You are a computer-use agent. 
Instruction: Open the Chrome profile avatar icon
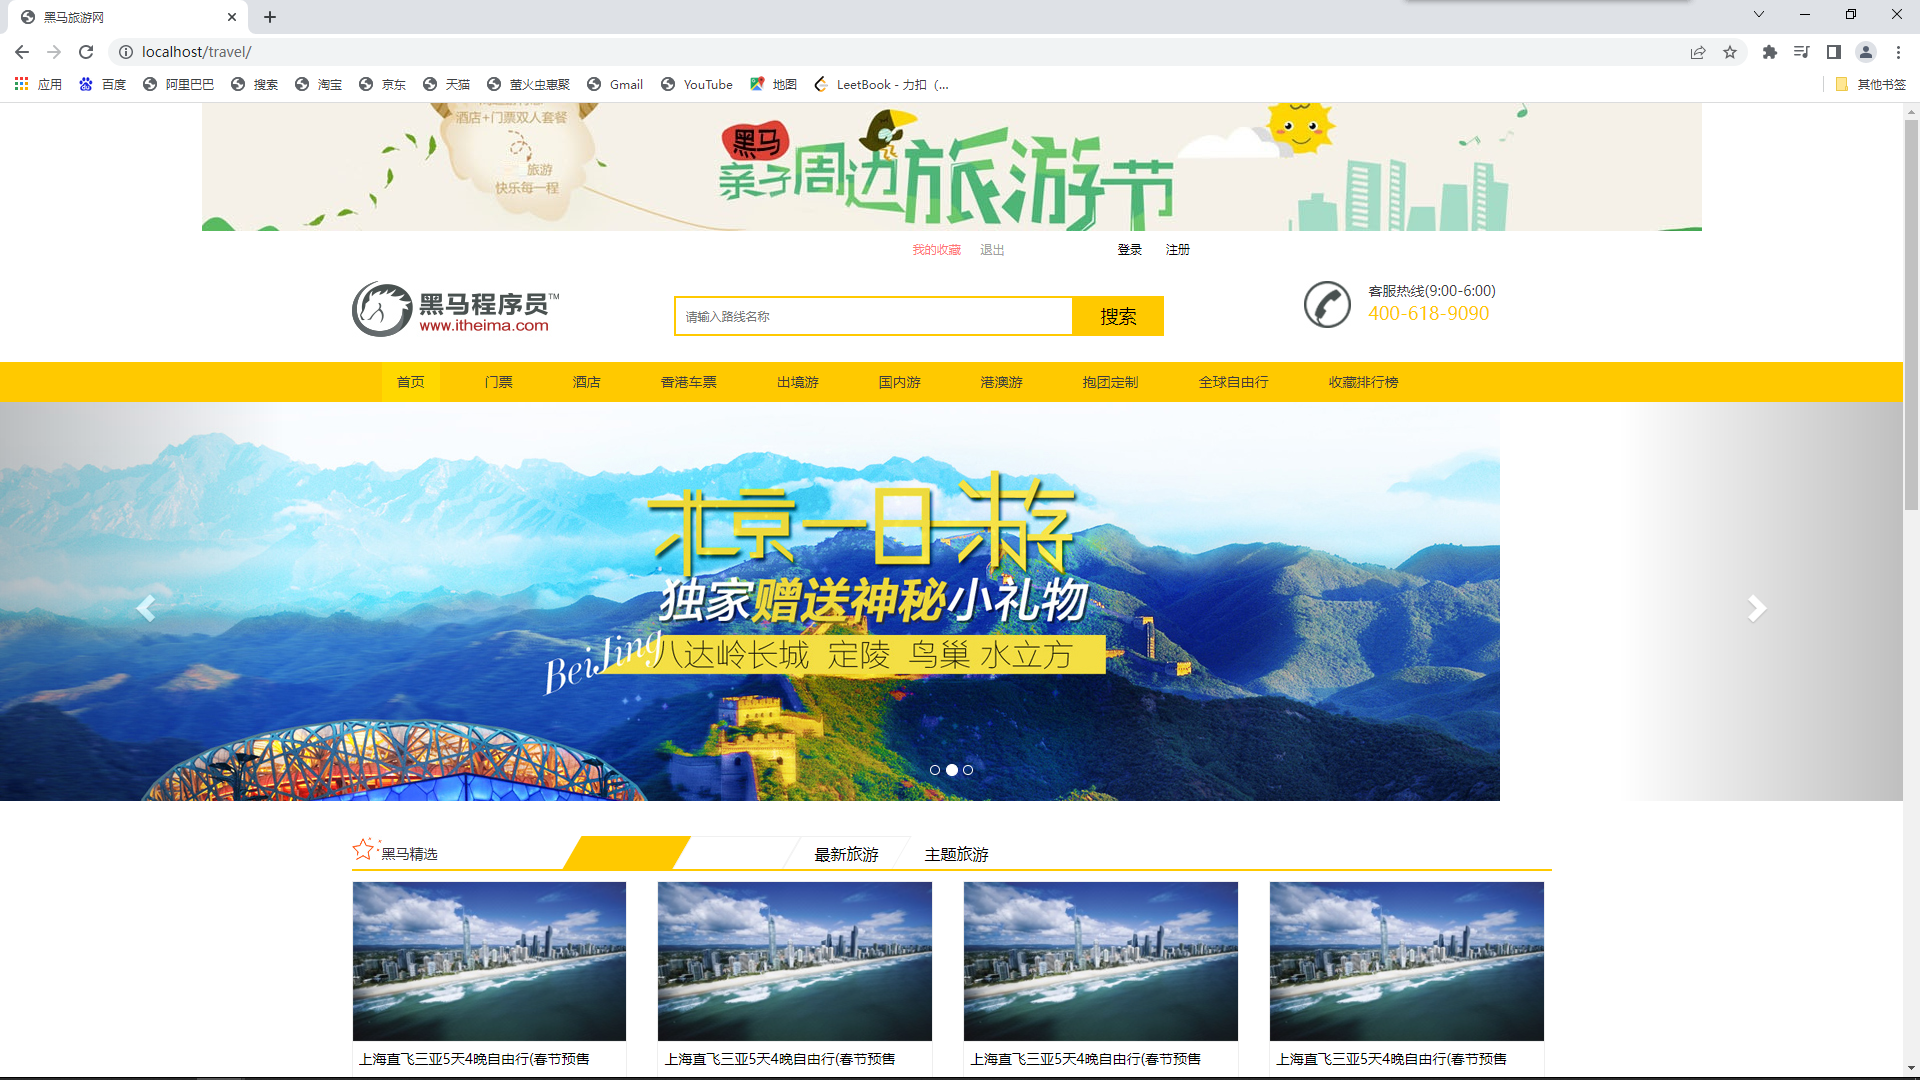tap(1865, 52)
